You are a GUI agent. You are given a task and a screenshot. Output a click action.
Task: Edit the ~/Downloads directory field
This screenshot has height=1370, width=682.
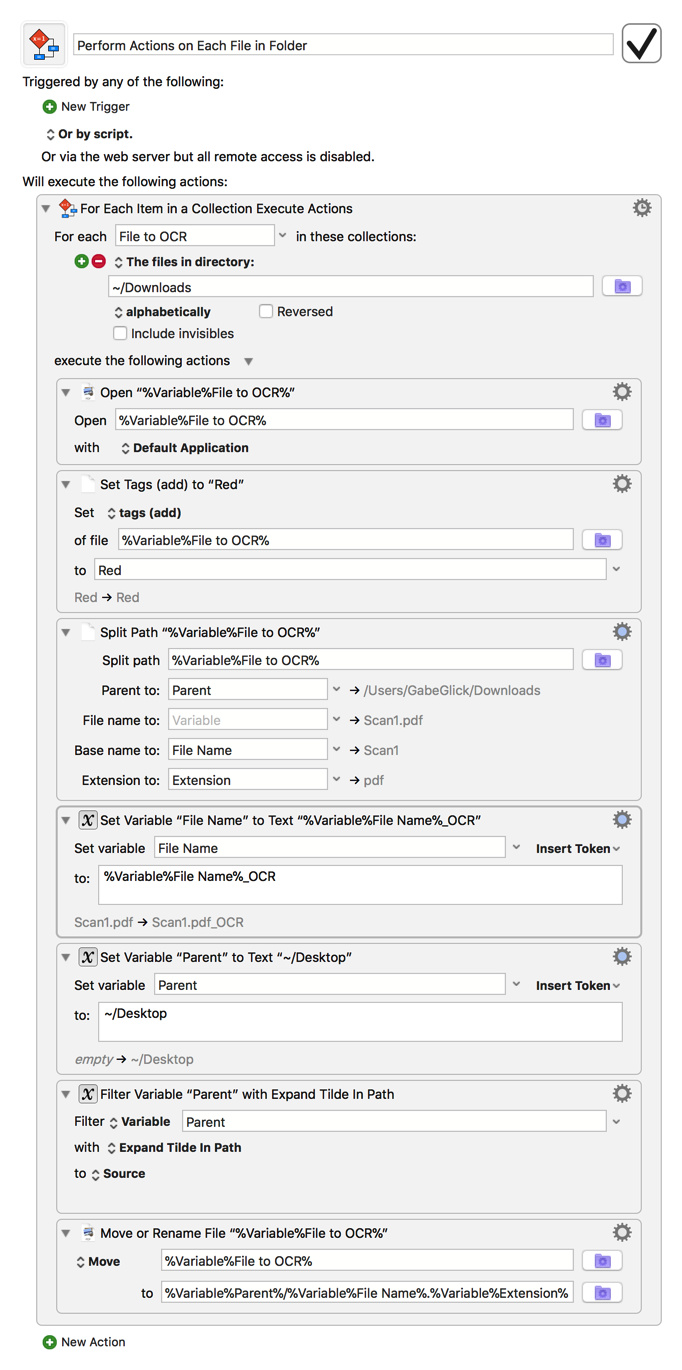click(351, 287)
